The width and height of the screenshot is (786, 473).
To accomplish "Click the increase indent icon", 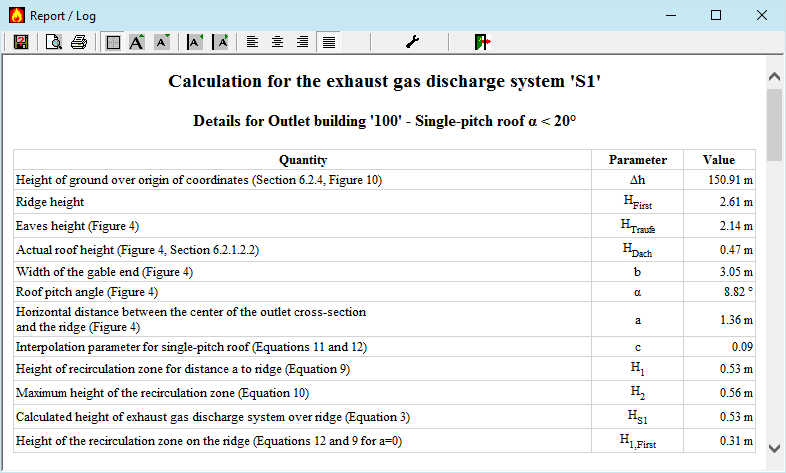I will [221, 42].
